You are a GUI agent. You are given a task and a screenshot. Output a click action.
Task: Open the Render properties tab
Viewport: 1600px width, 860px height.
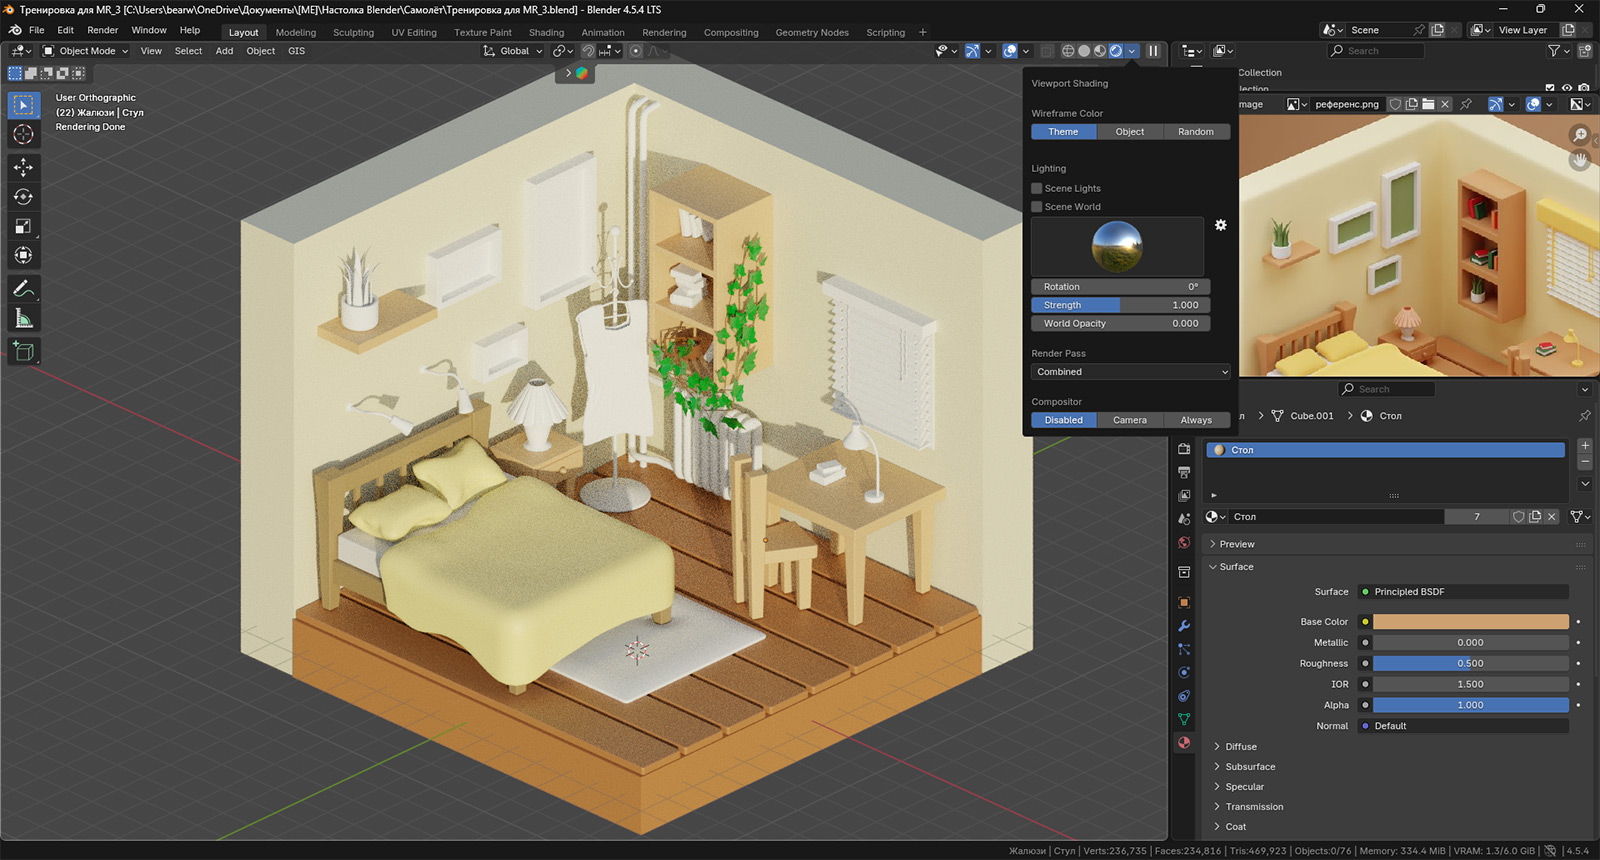click(1184, 449)
